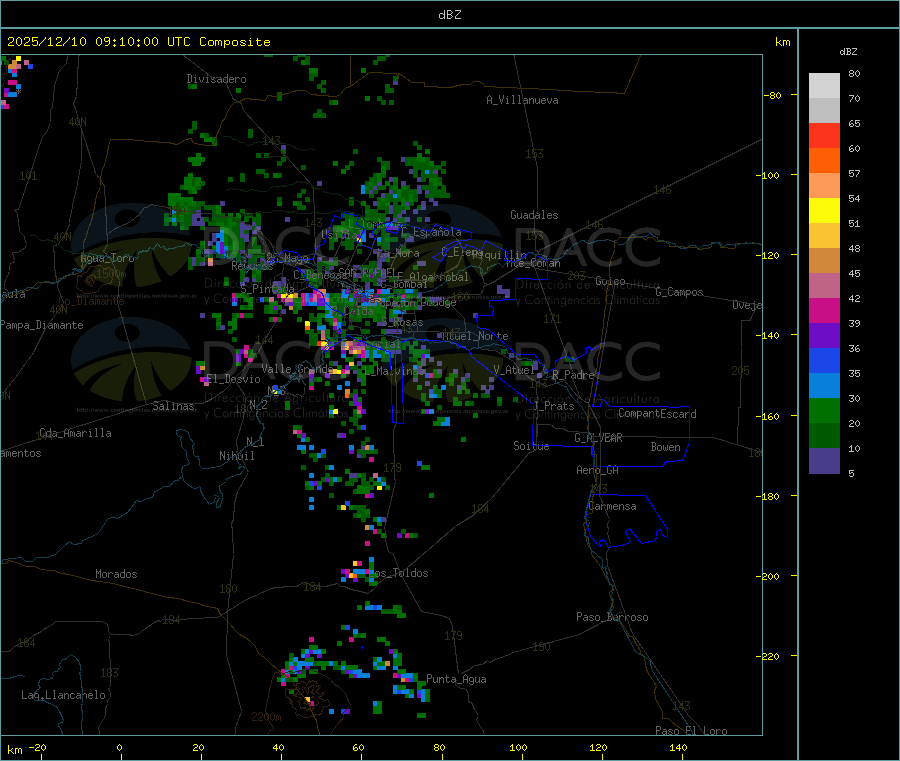Screen dimensions: 900x761
Task: Click the 'Bowen' map label
Action: [665, 447]
